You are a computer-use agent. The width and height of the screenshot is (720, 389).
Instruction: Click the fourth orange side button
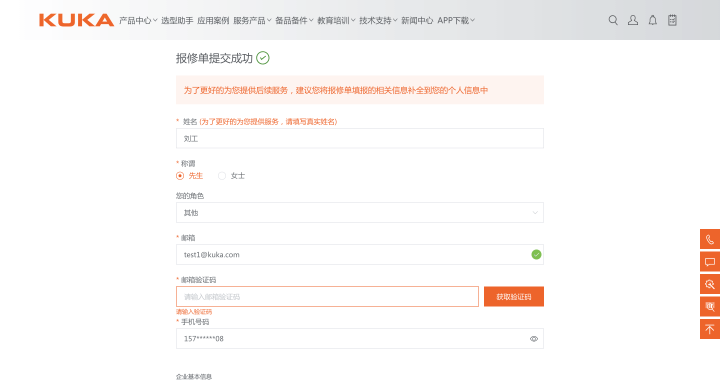tap(710, 307)
